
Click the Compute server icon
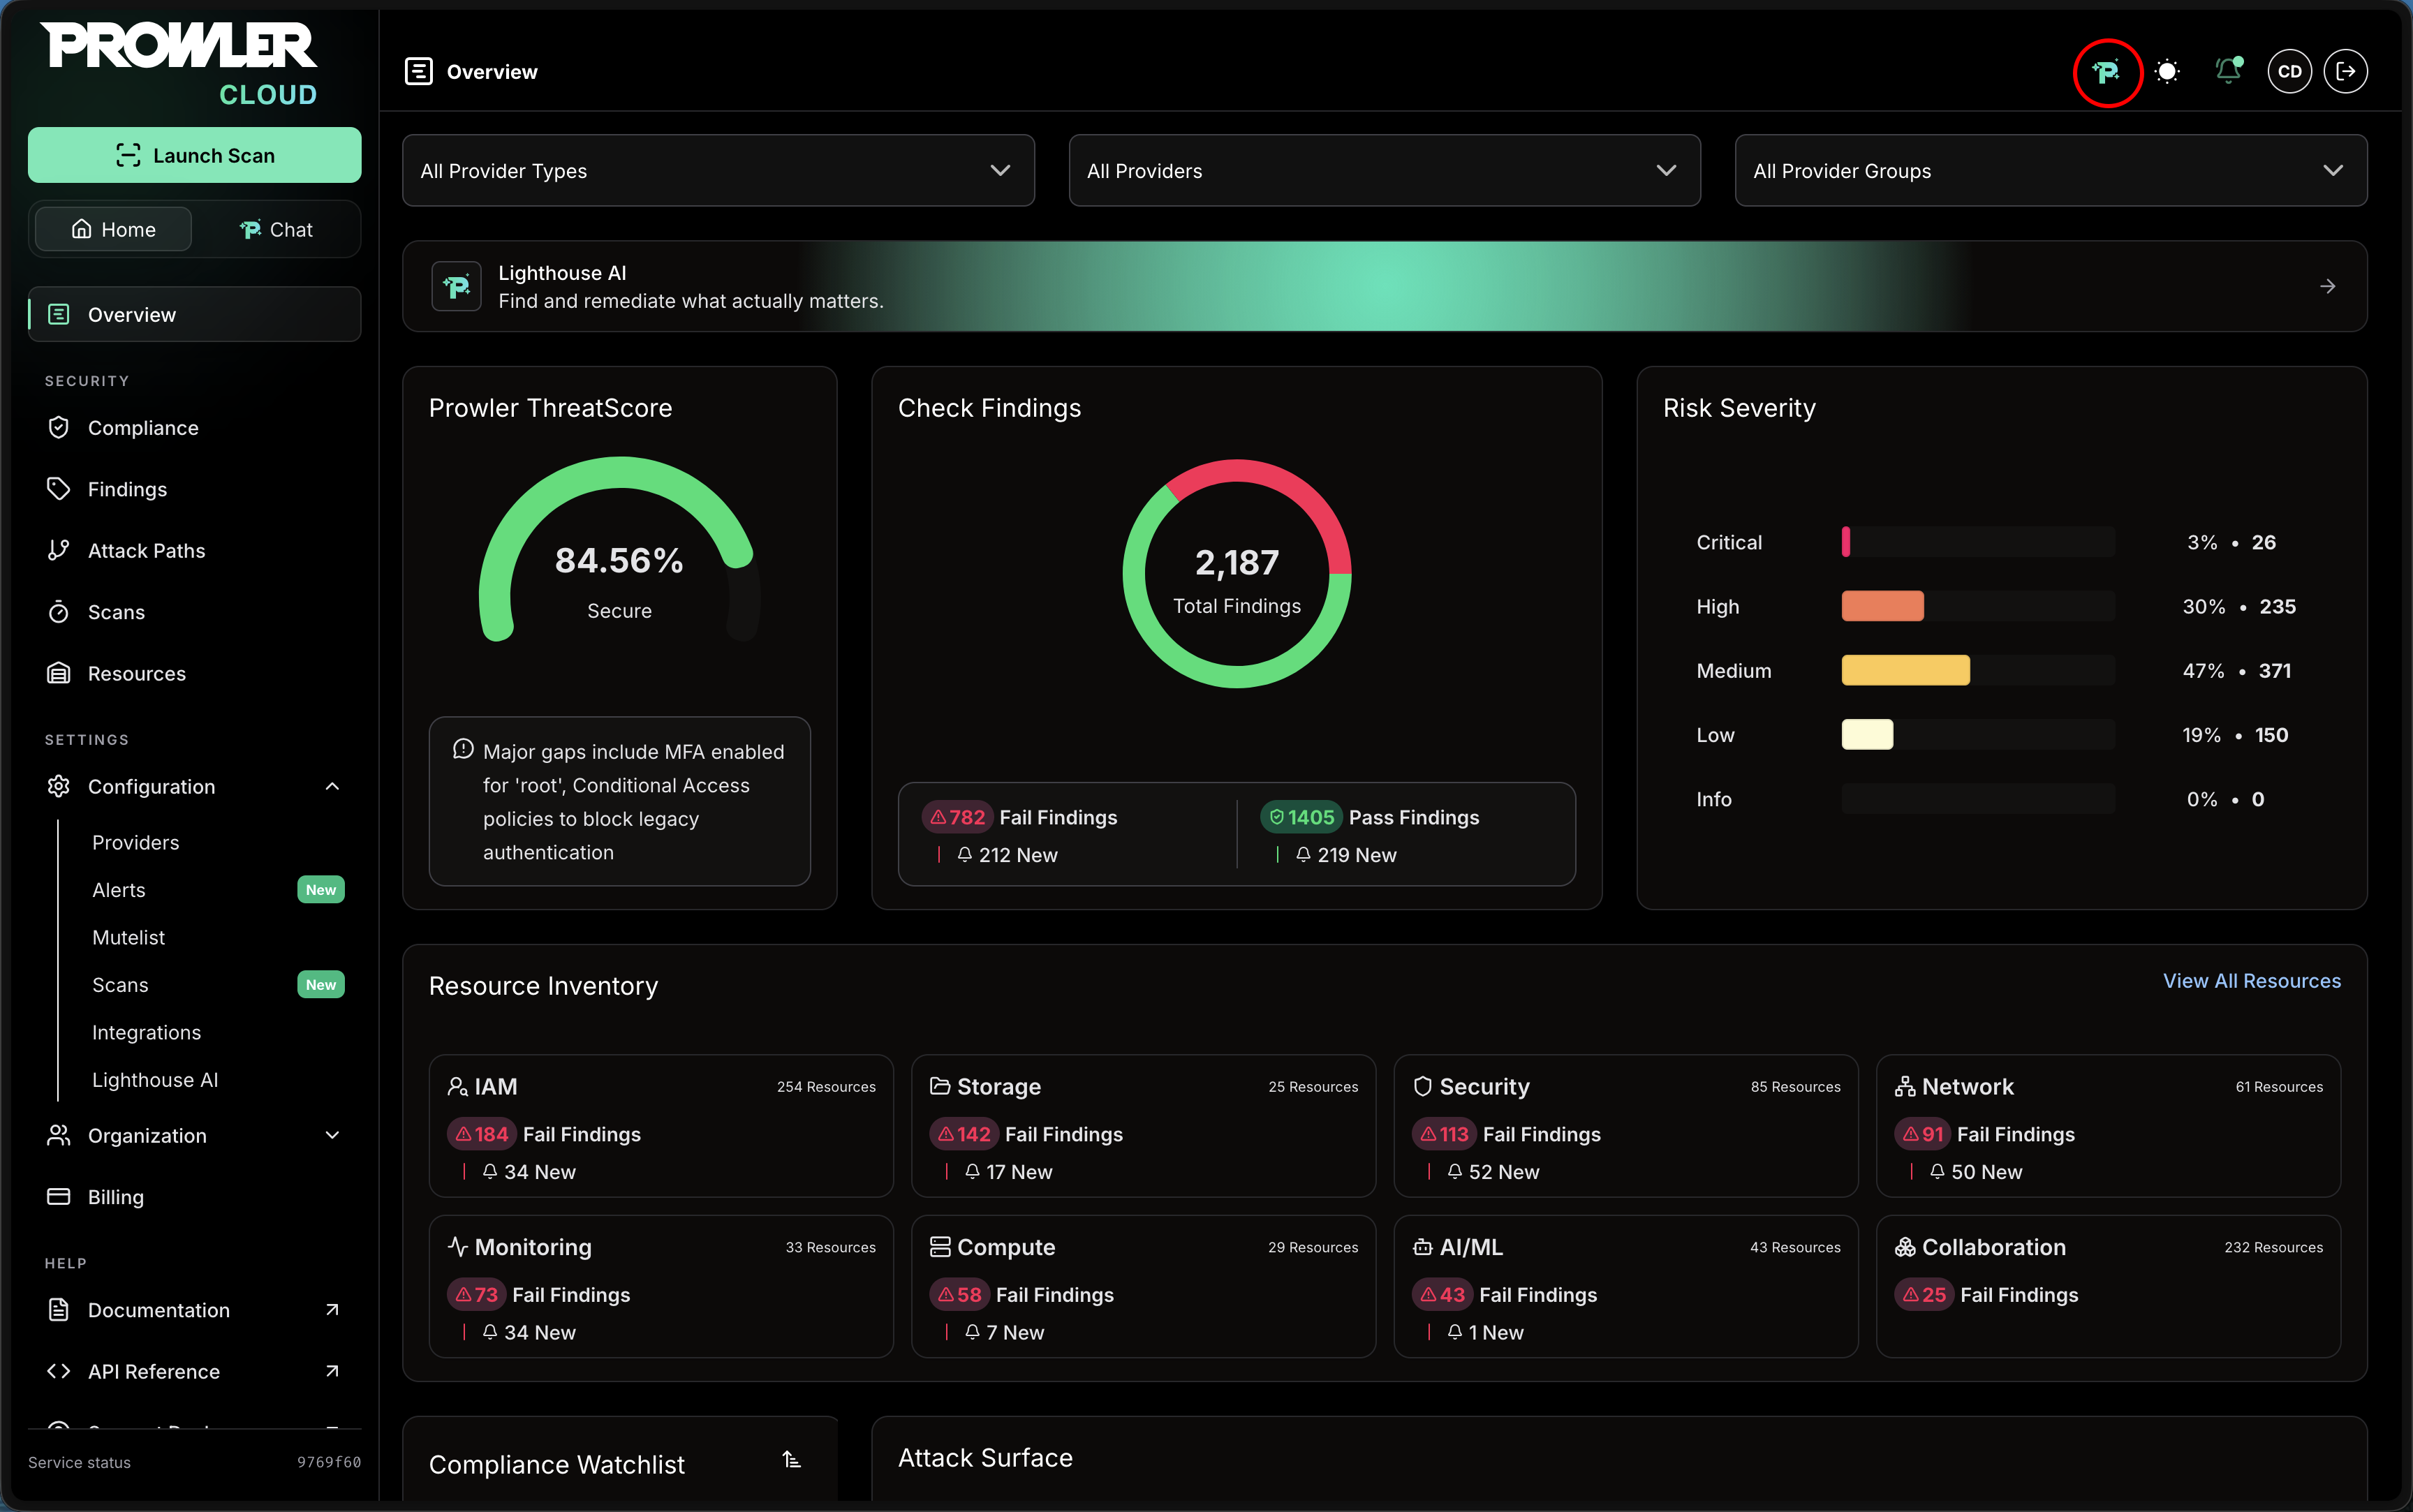point(940,1247)
